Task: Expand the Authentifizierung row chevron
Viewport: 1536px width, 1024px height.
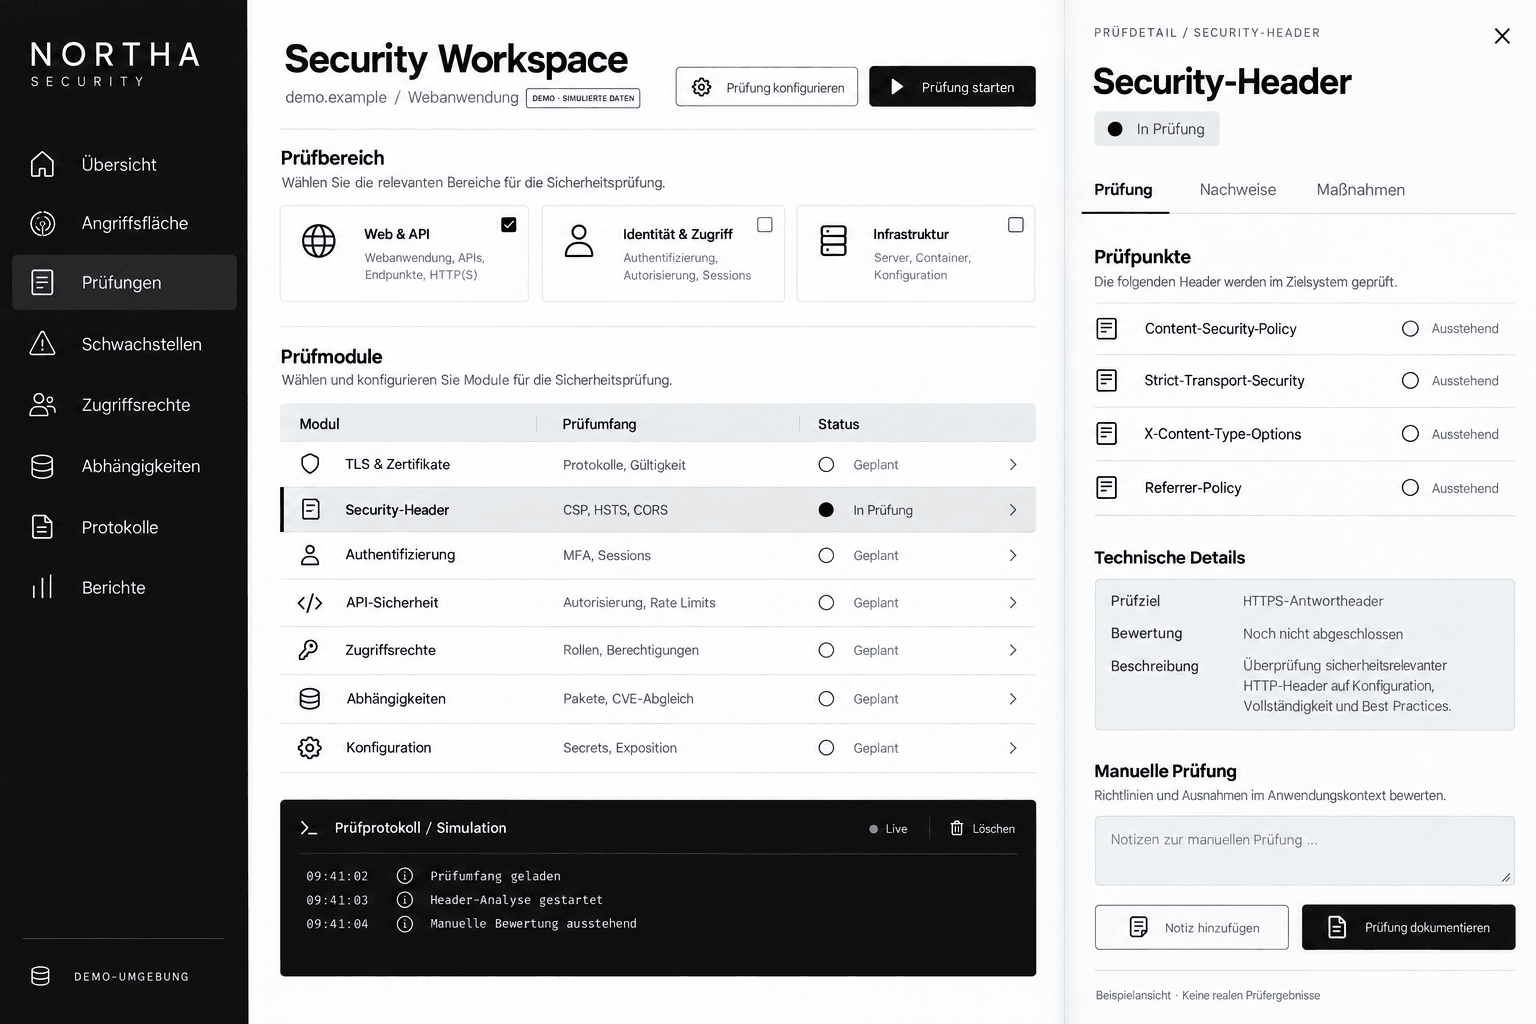Action: [x=1013, y=555]
